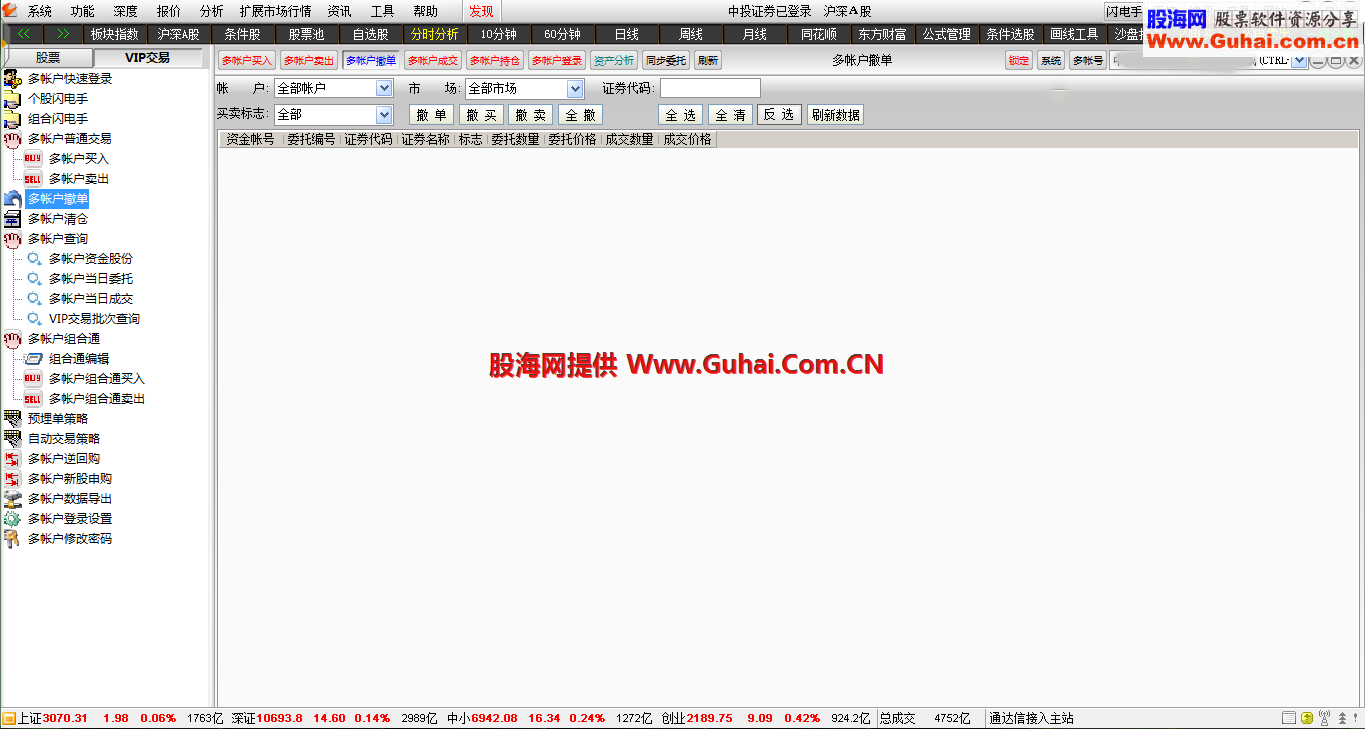Open the 帐户 全部帐户 dropdown
This screenshot has width=1365, height=729.
[x=384, y=89]
